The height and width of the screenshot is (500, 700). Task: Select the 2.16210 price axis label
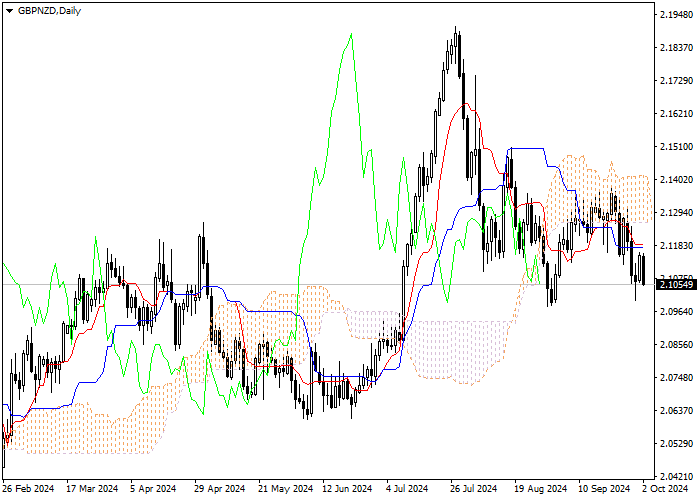pyautogui.click(x=676, y=114)
